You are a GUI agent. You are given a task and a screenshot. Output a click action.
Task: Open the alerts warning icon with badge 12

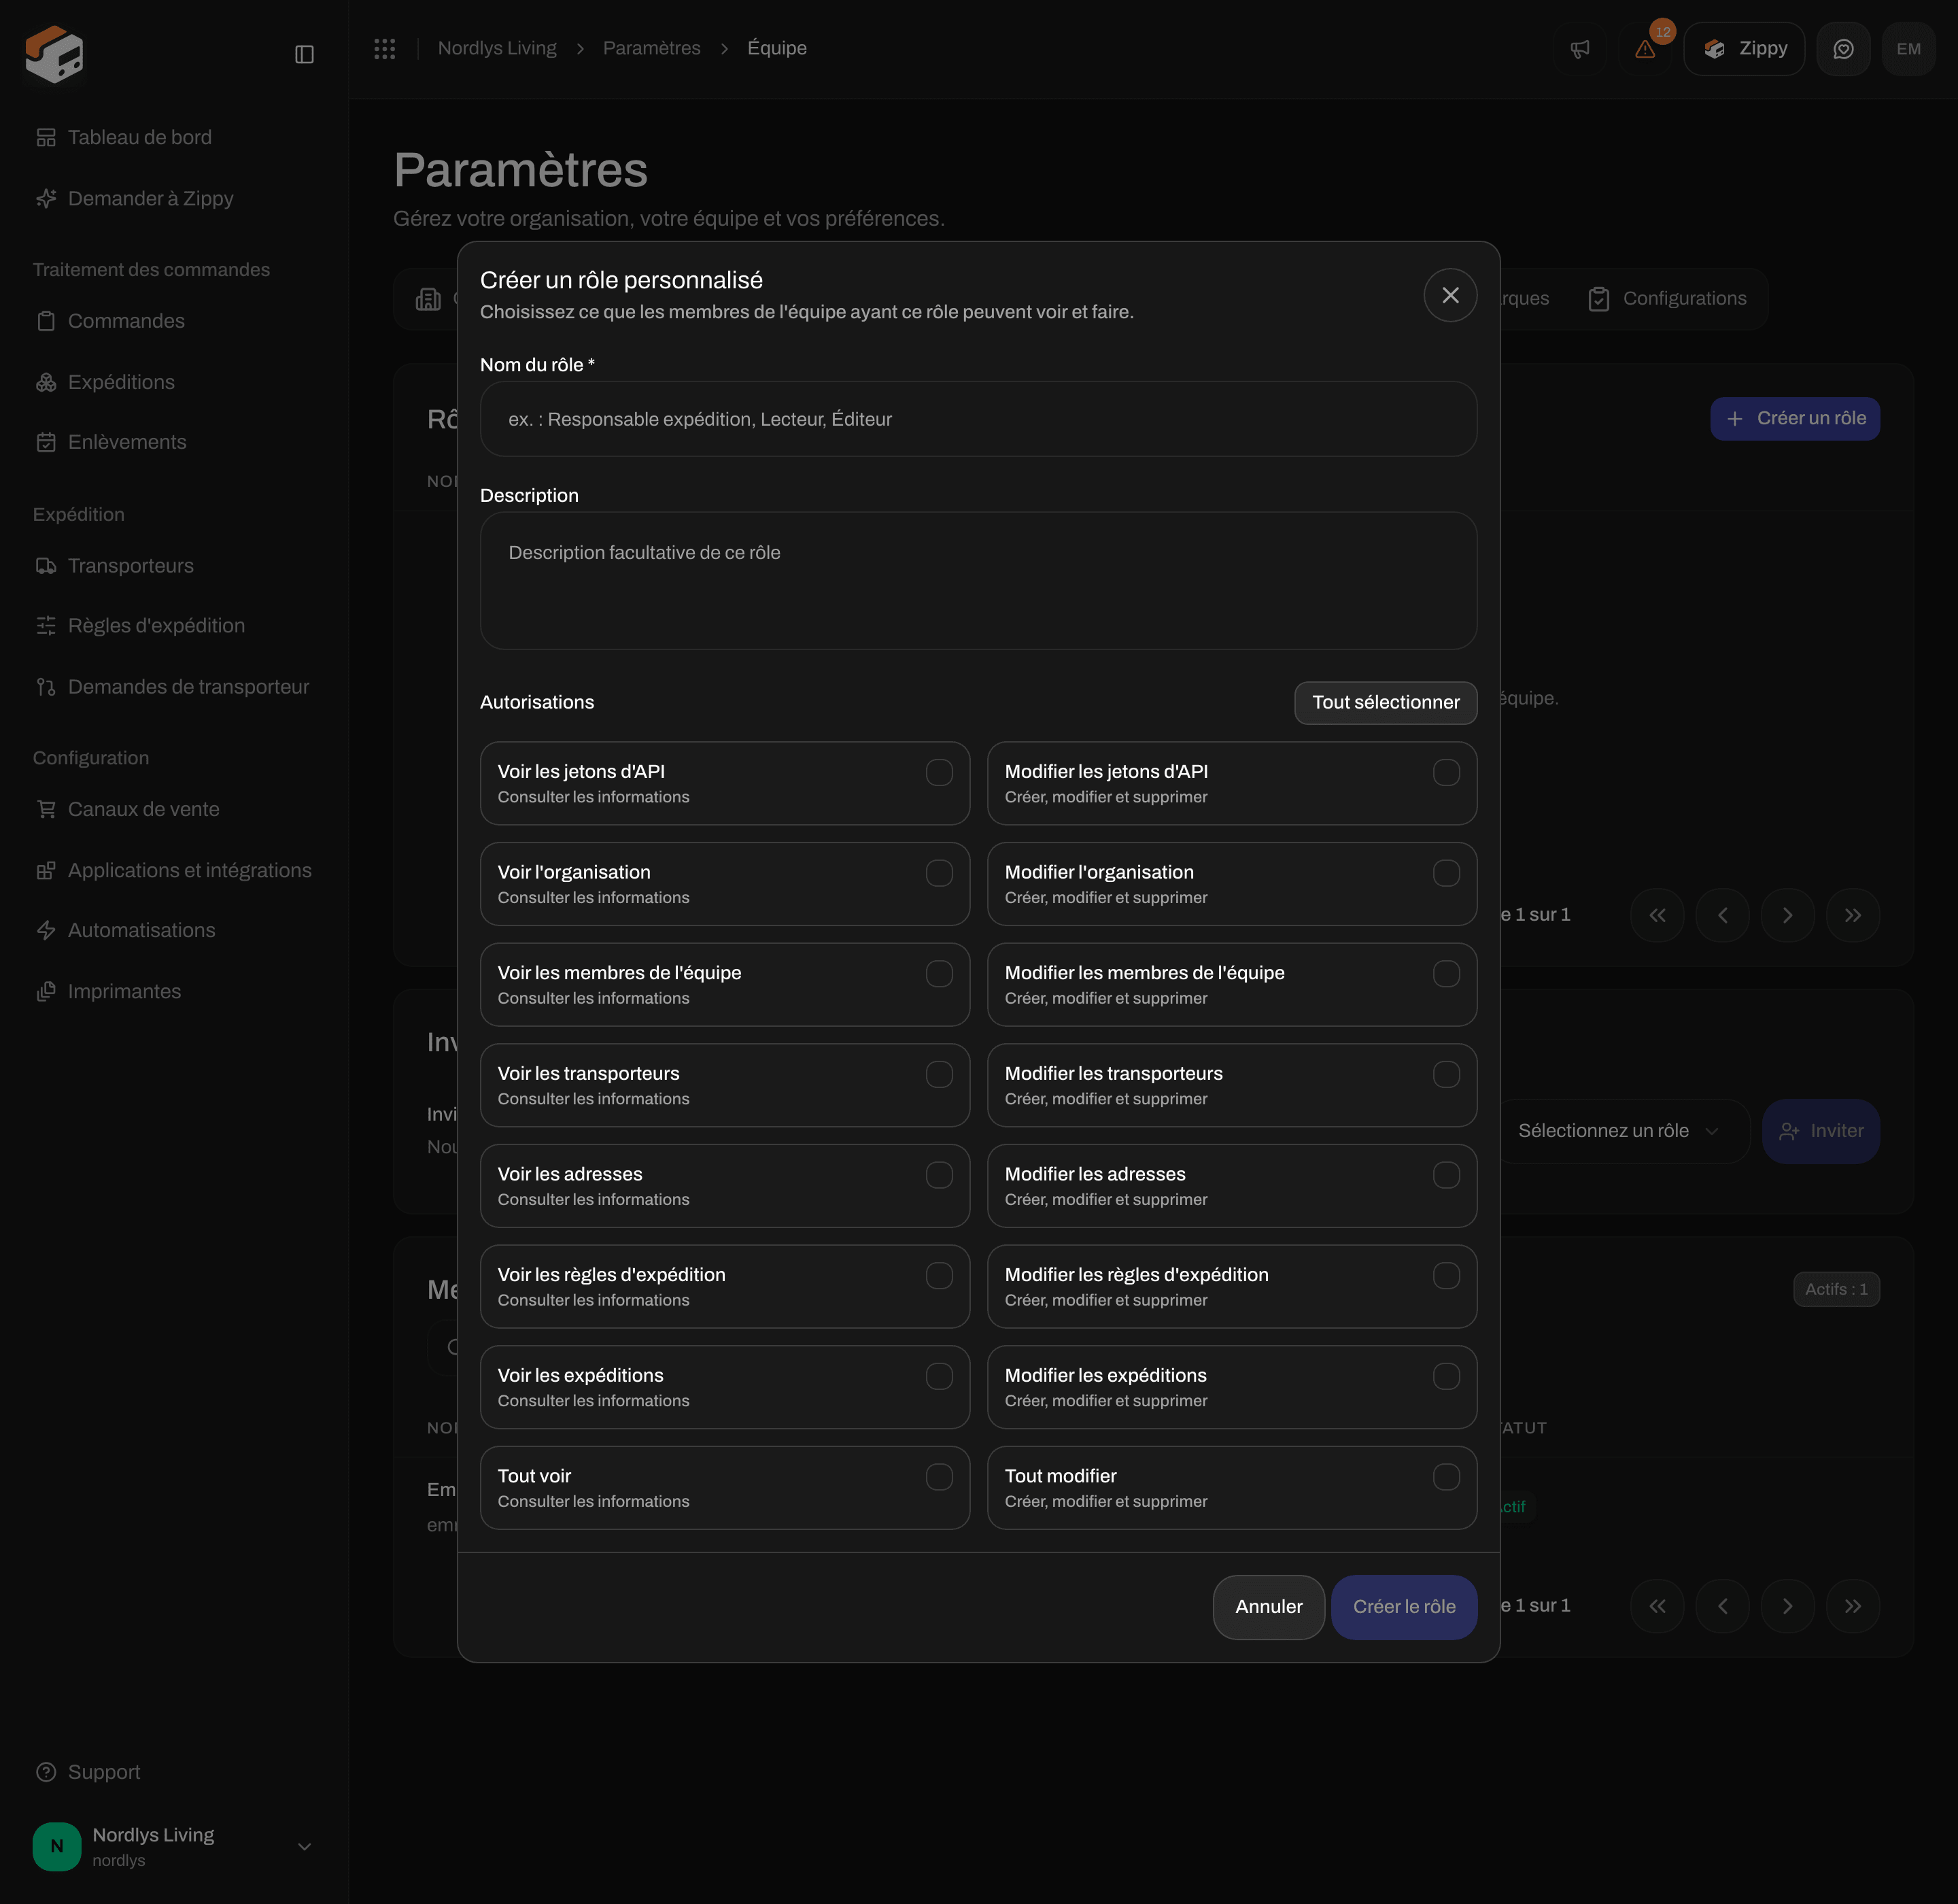[1645, 49]
